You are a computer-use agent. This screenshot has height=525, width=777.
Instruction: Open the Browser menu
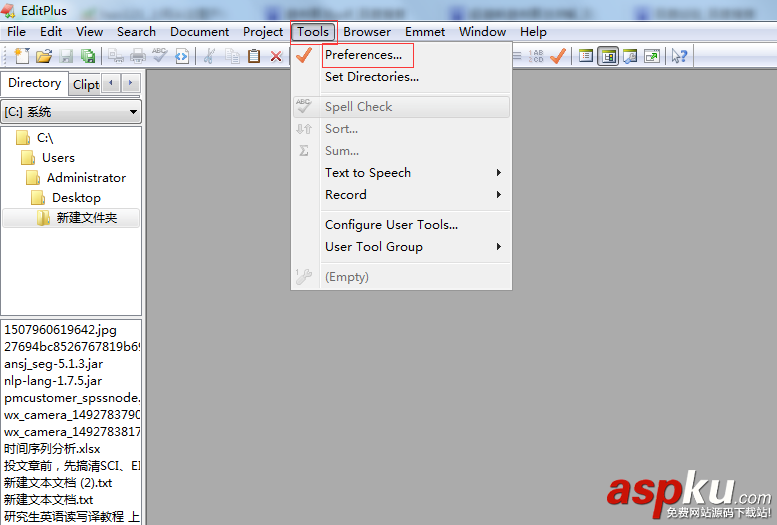point(367,32)
